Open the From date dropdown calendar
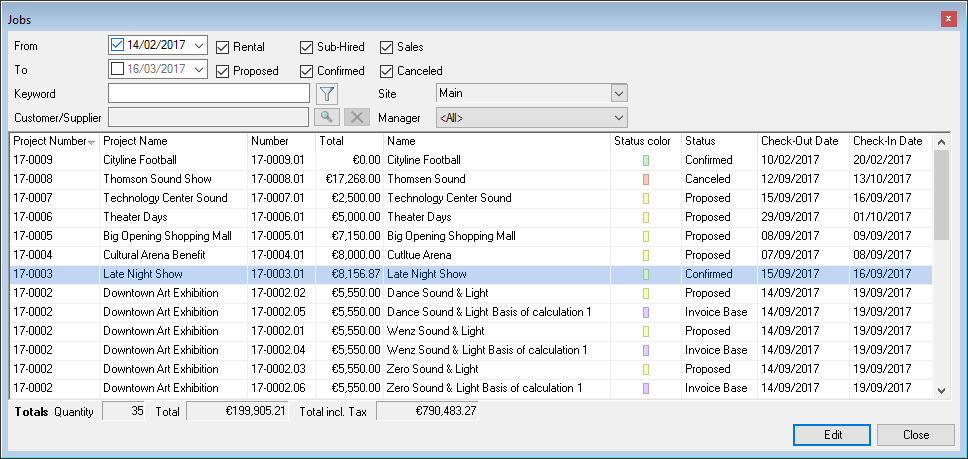968x459 pixels. pyautogui.click(x=198, y=45)
